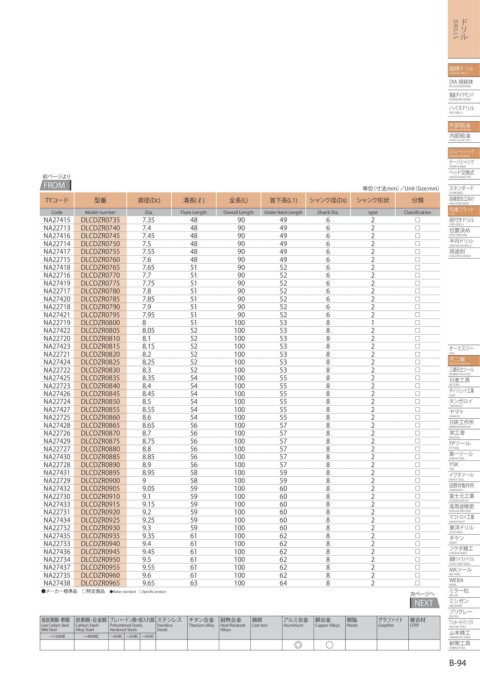This screenshot has height=677, width=480.
Task: Open the 新関工具 maker tab
Action: [x=464, y=645]
